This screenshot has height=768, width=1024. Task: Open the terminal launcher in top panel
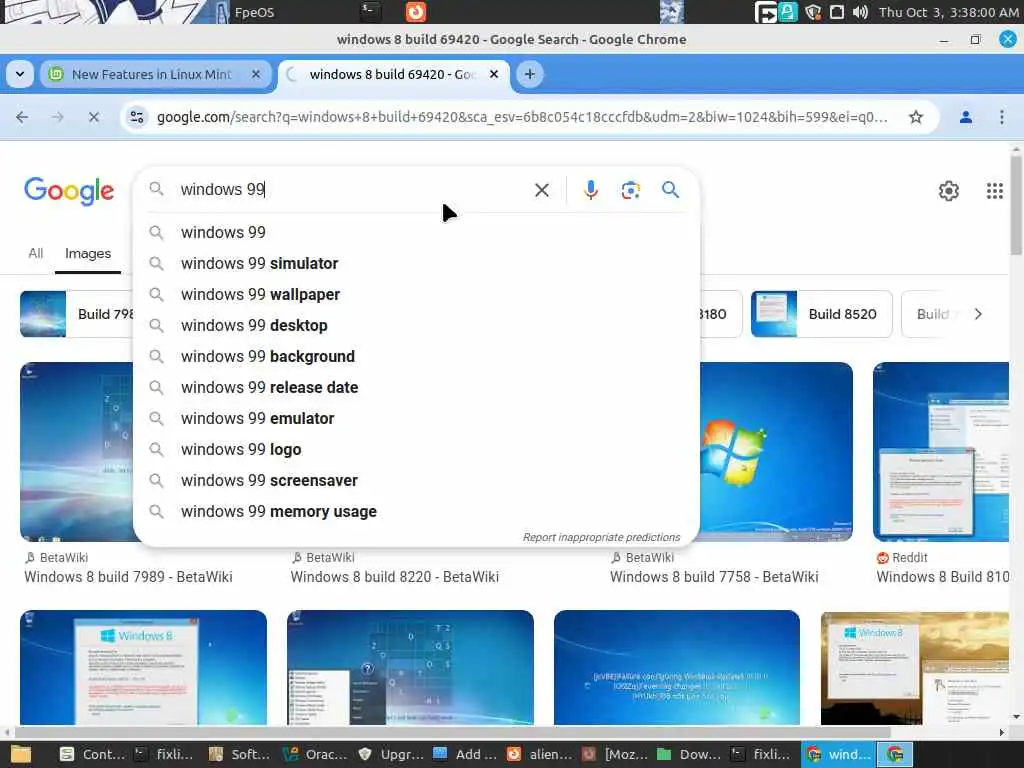click(370, 12)
